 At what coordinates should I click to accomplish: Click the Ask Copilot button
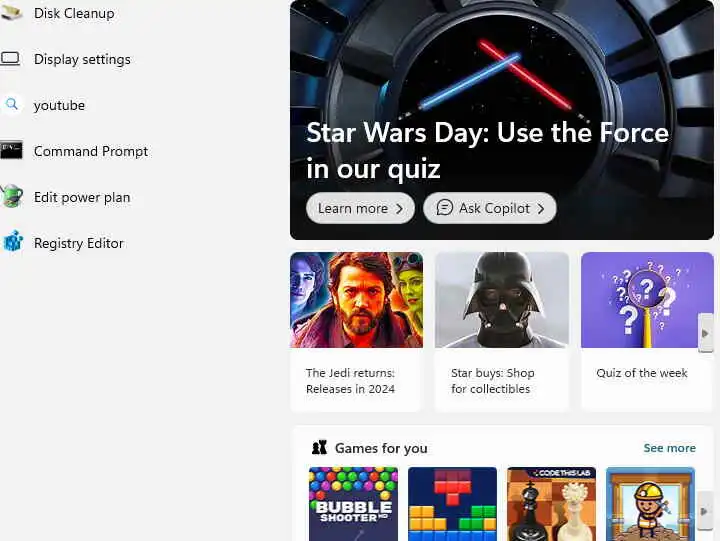(490, 209)
